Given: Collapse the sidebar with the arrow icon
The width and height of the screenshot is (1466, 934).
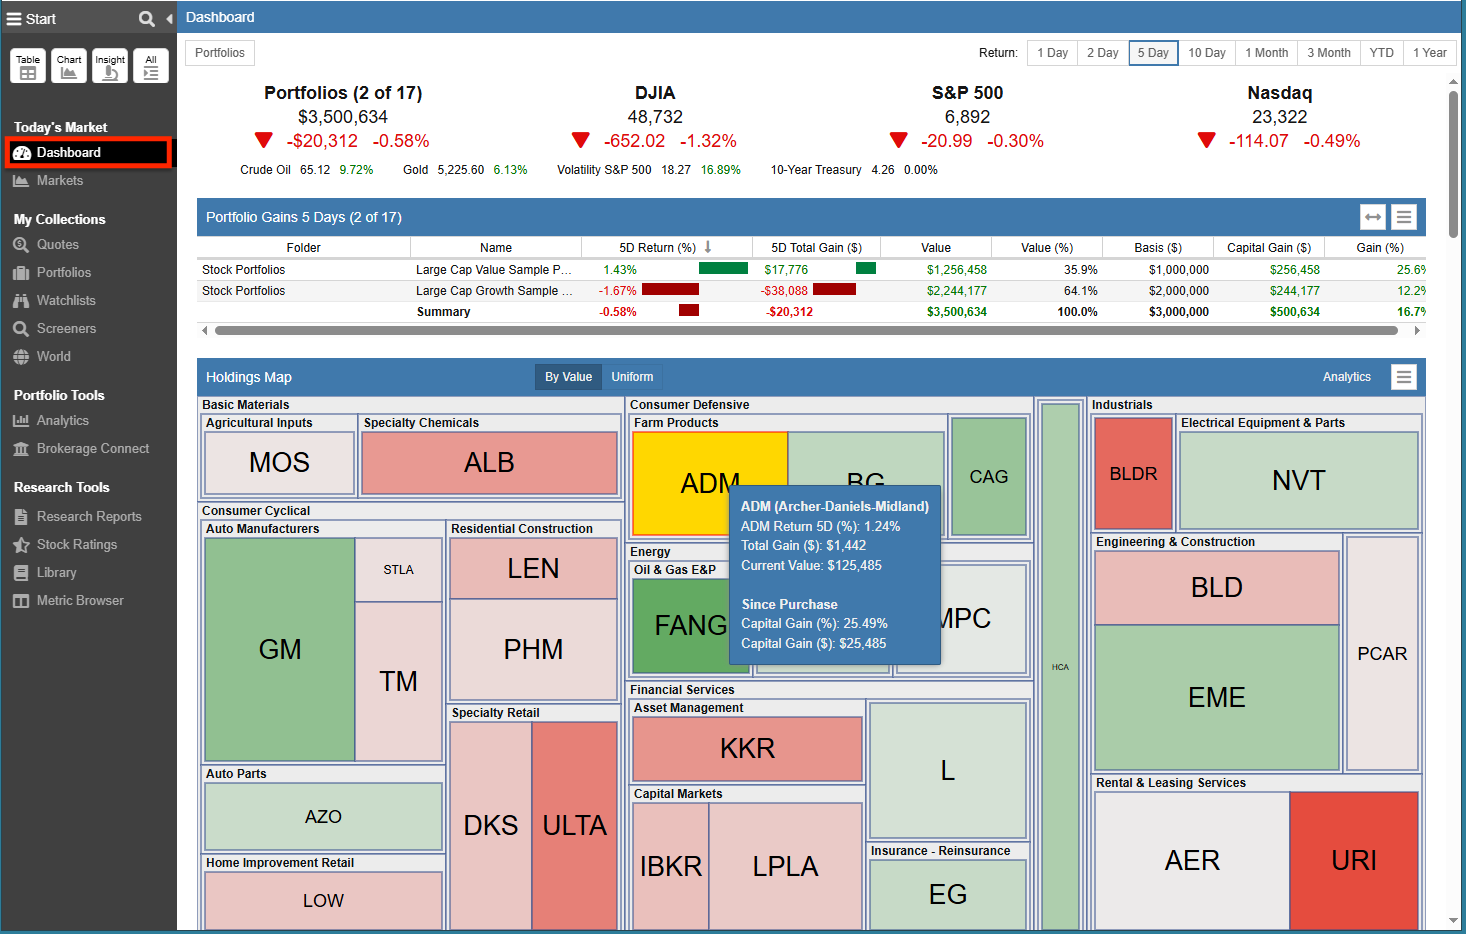Looking at the screenshot, I should pos(169,19).
